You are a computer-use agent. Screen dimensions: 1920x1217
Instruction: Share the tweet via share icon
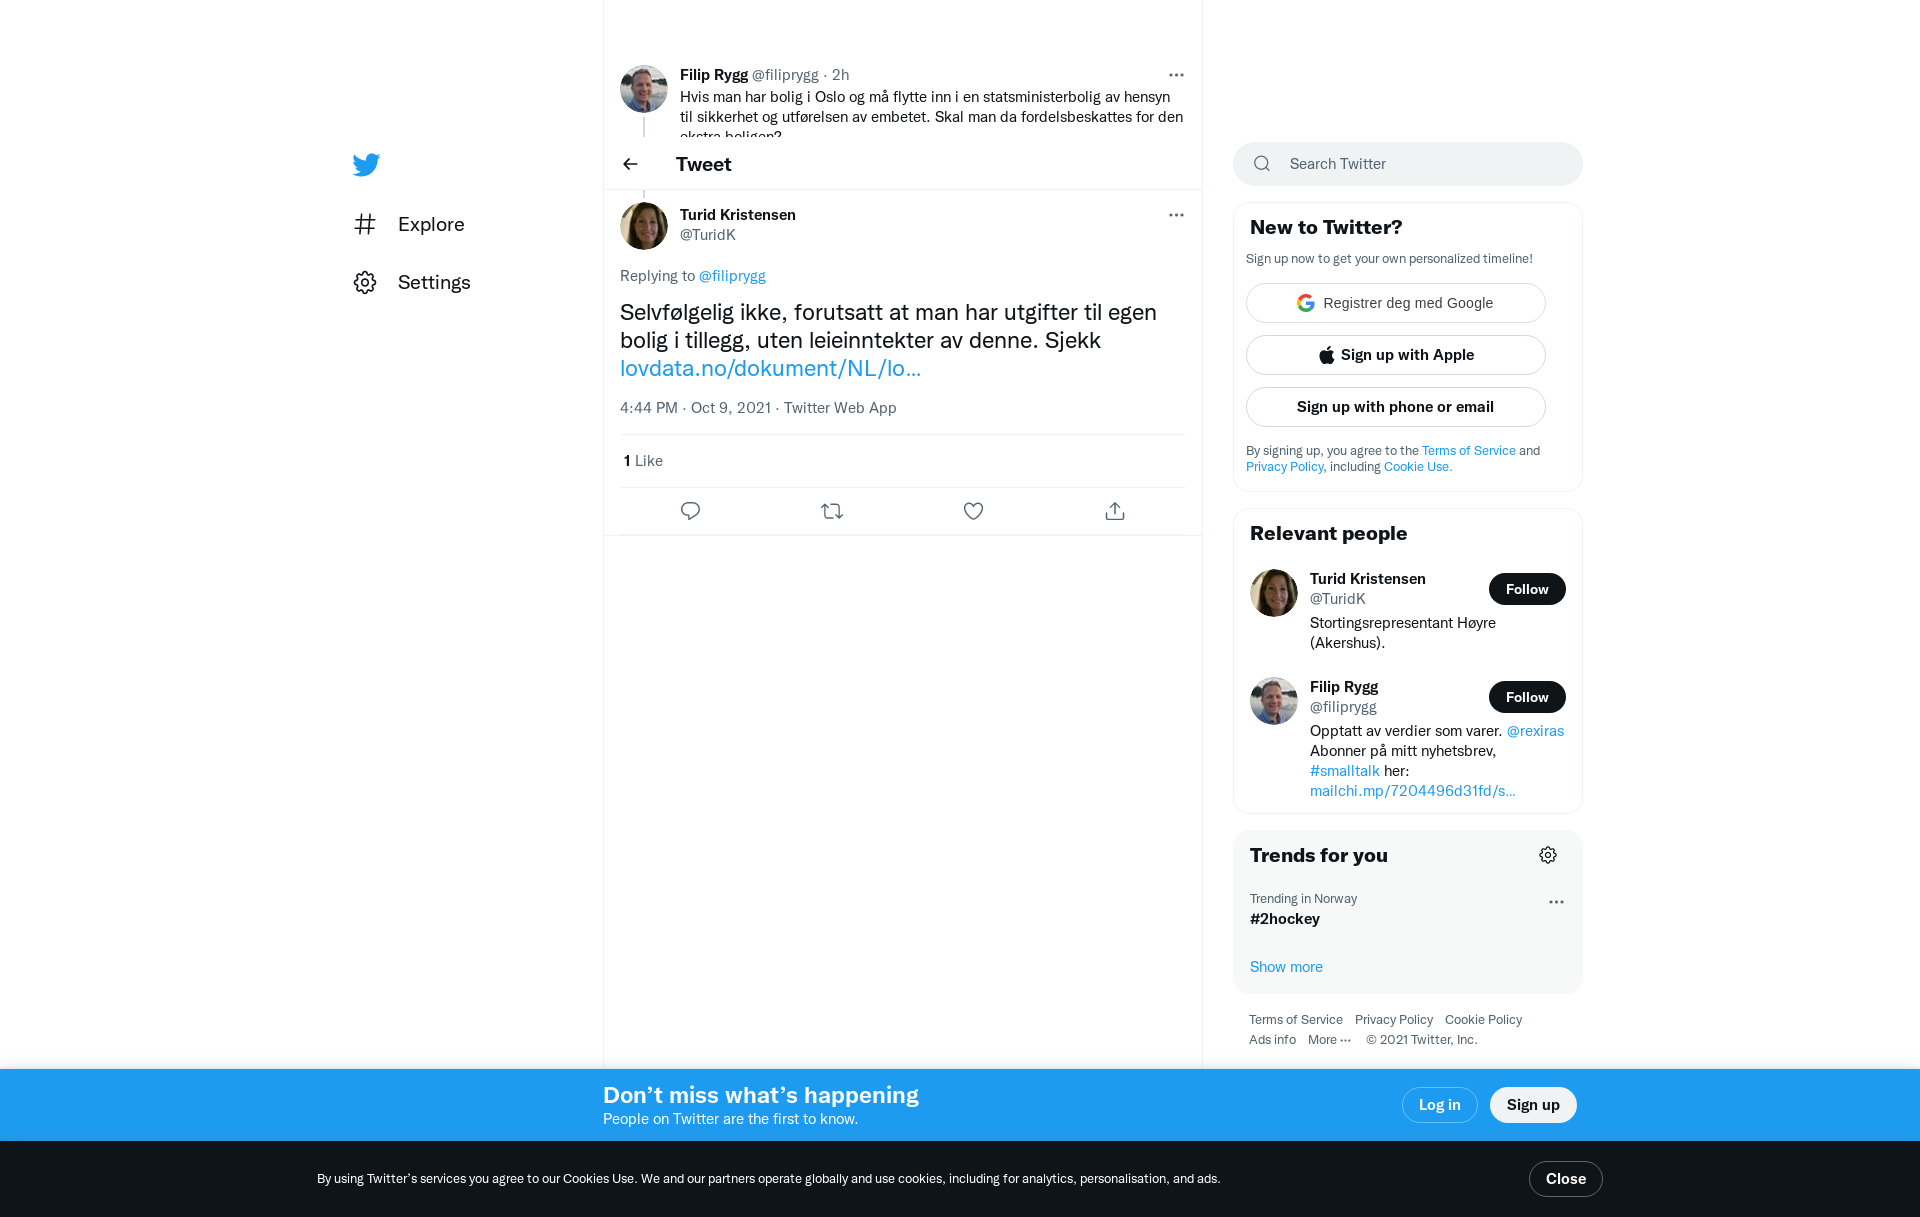tap(1115, 511)
